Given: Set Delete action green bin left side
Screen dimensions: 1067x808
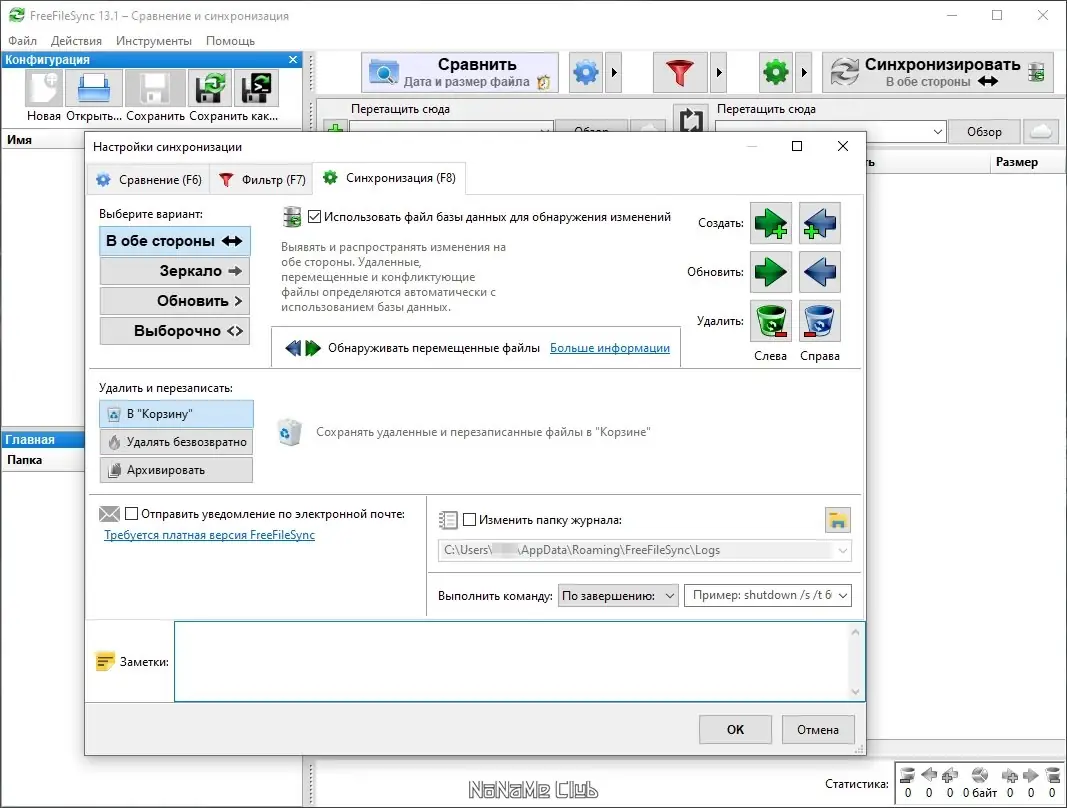Looking at the screenshot, I should [x=771, y=321].
